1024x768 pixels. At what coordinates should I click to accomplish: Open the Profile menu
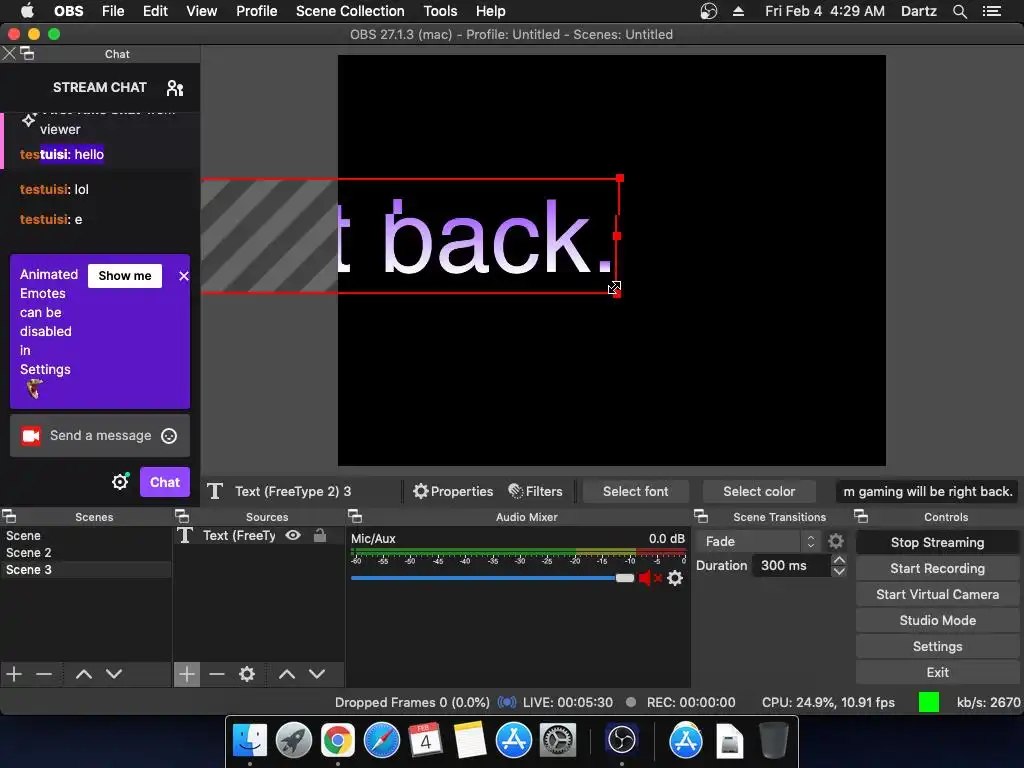(x=257, y=11)
